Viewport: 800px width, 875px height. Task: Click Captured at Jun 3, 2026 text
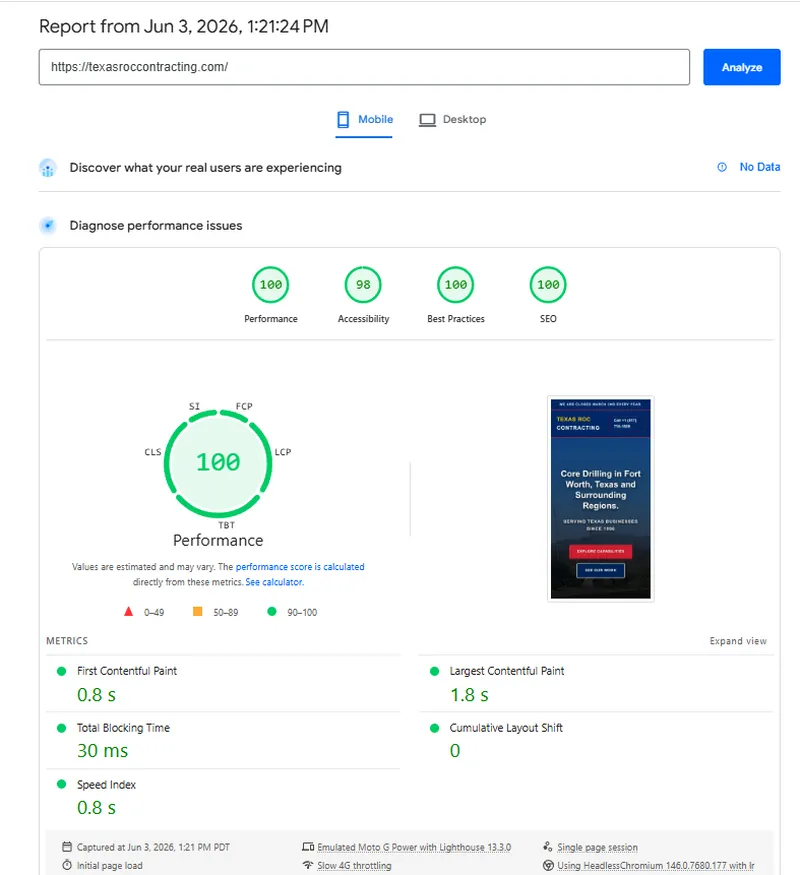153,847
